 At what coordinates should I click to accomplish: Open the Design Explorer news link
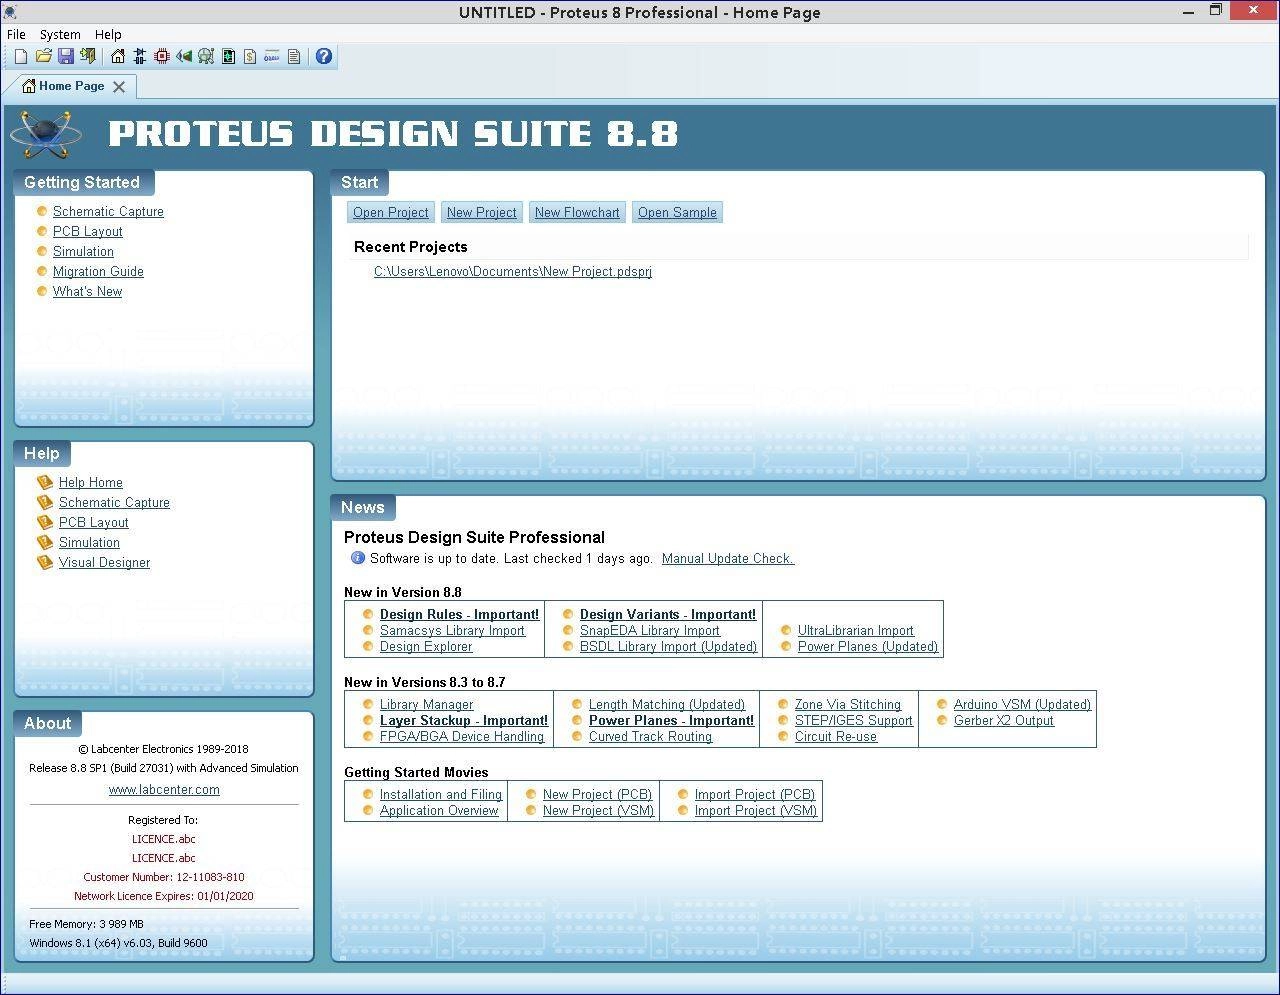point(426,646)
